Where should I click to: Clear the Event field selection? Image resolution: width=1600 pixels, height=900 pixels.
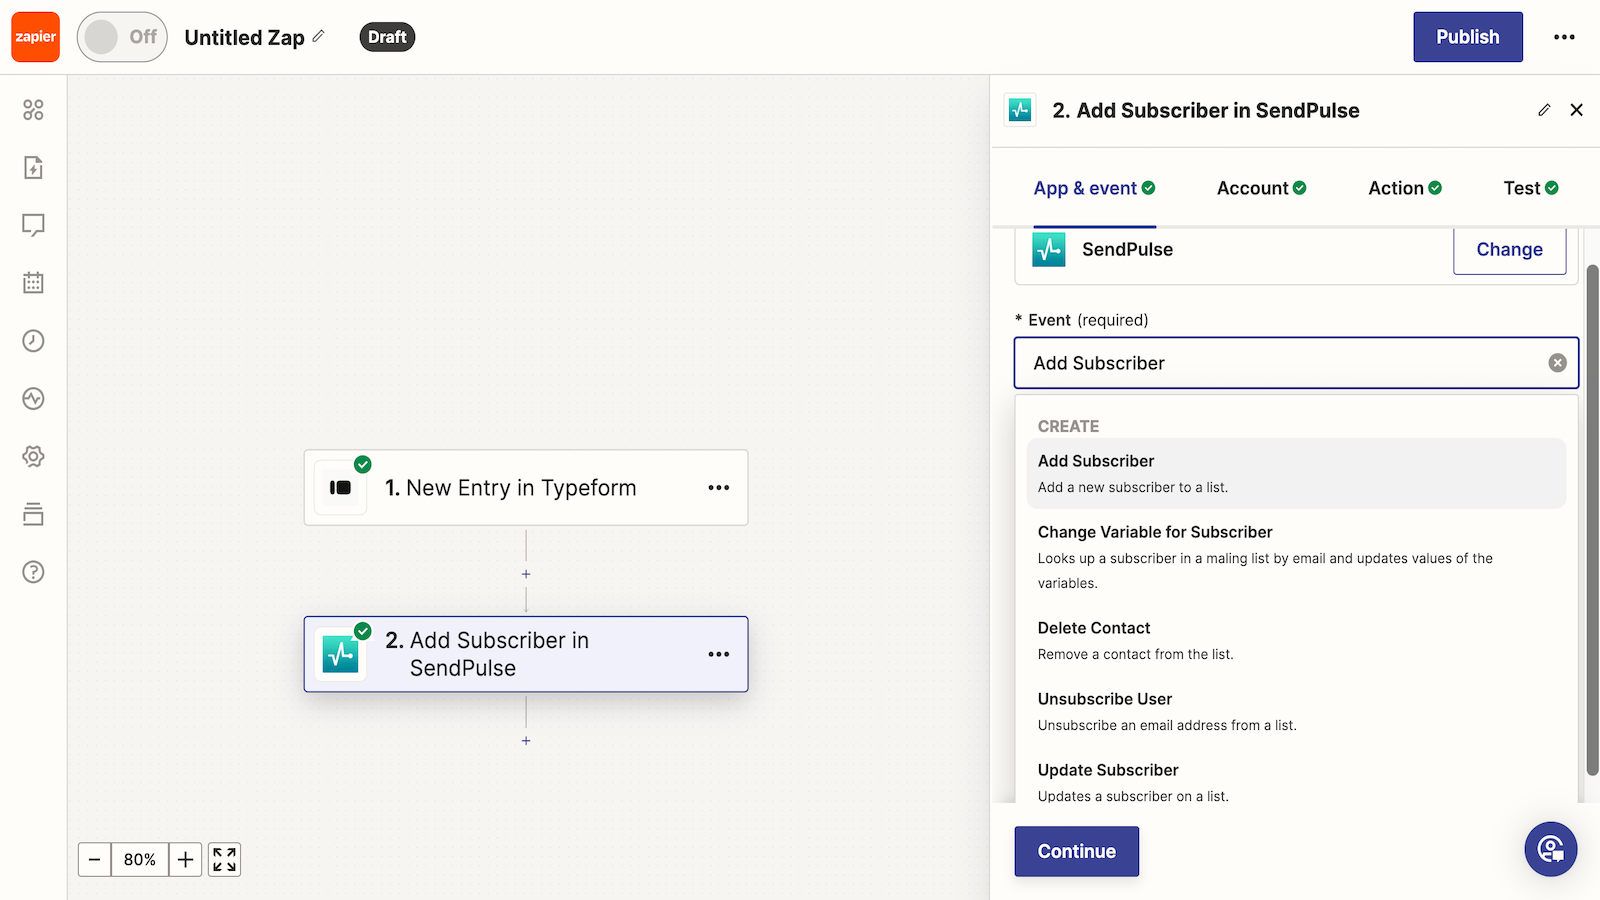coord(1557,363)
